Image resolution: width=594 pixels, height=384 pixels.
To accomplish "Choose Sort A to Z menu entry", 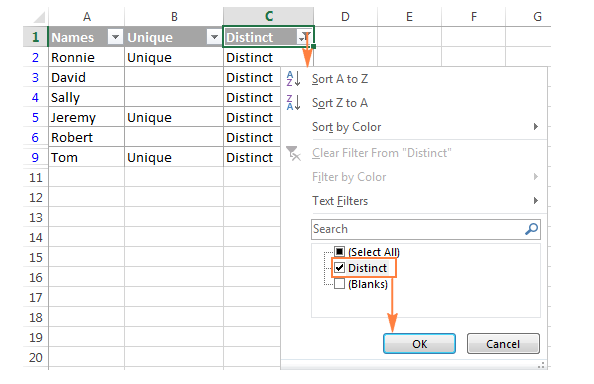I will coord(414,79).
